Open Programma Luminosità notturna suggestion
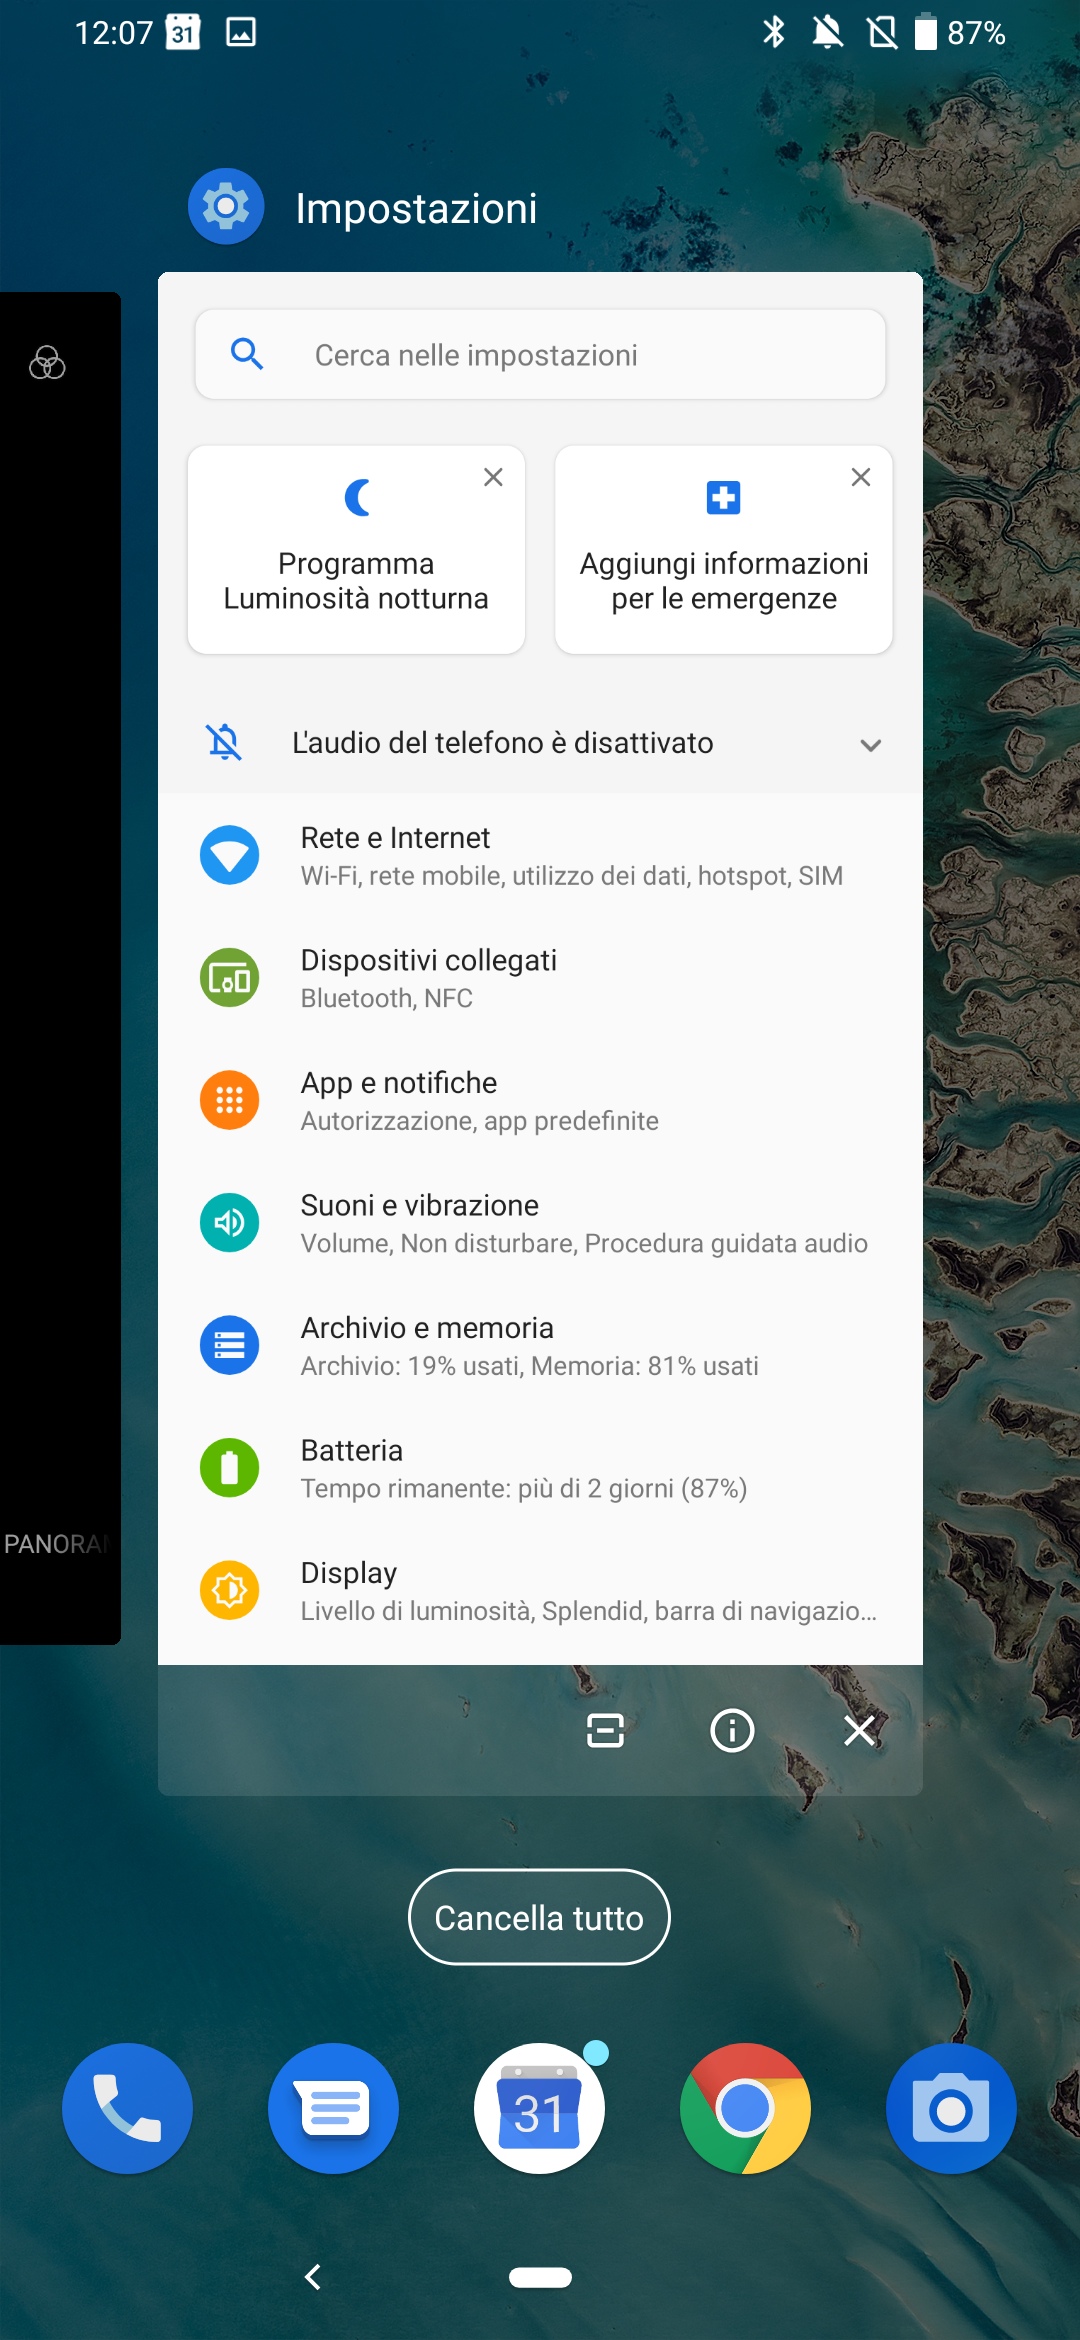This screenshot has height=2340, width=1080. tap(356, 550)
